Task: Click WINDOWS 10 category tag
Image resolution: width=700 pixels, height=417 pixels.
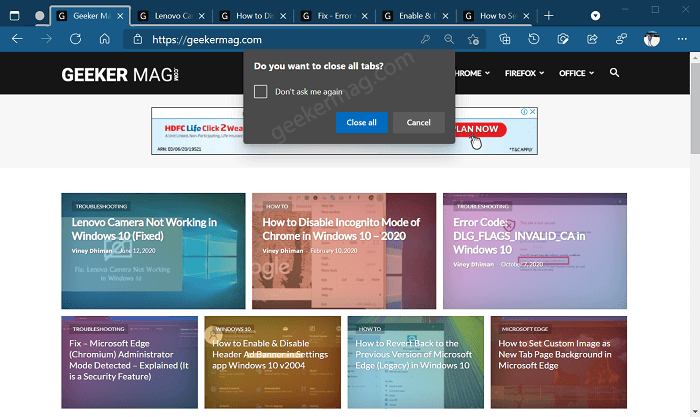Action: click(233, 329)
